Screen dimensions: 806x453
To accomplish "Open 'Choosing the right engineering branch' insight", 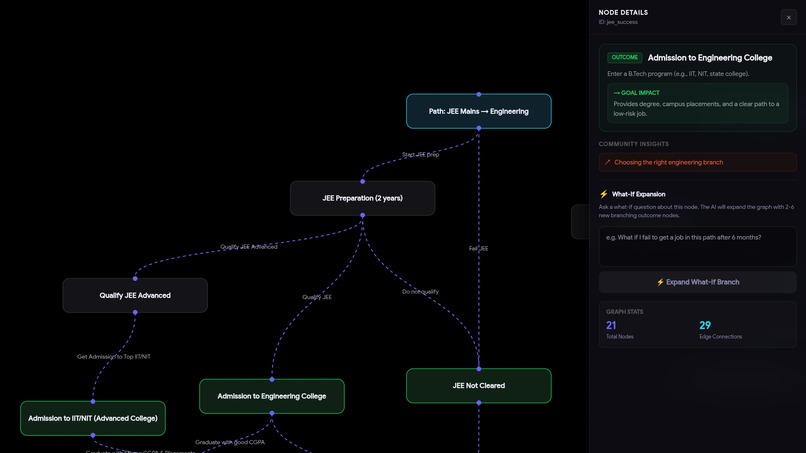I will 698,162.
